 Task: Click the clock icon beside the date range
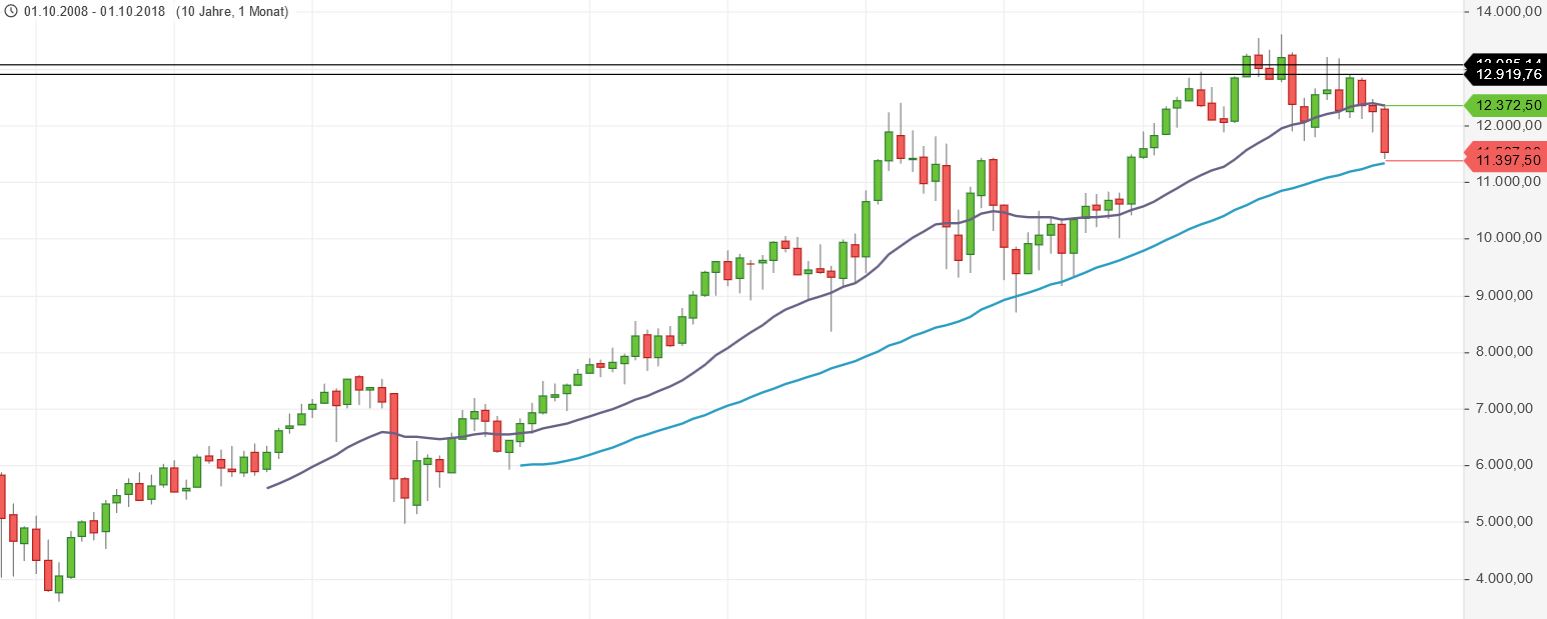click(11, 11)
